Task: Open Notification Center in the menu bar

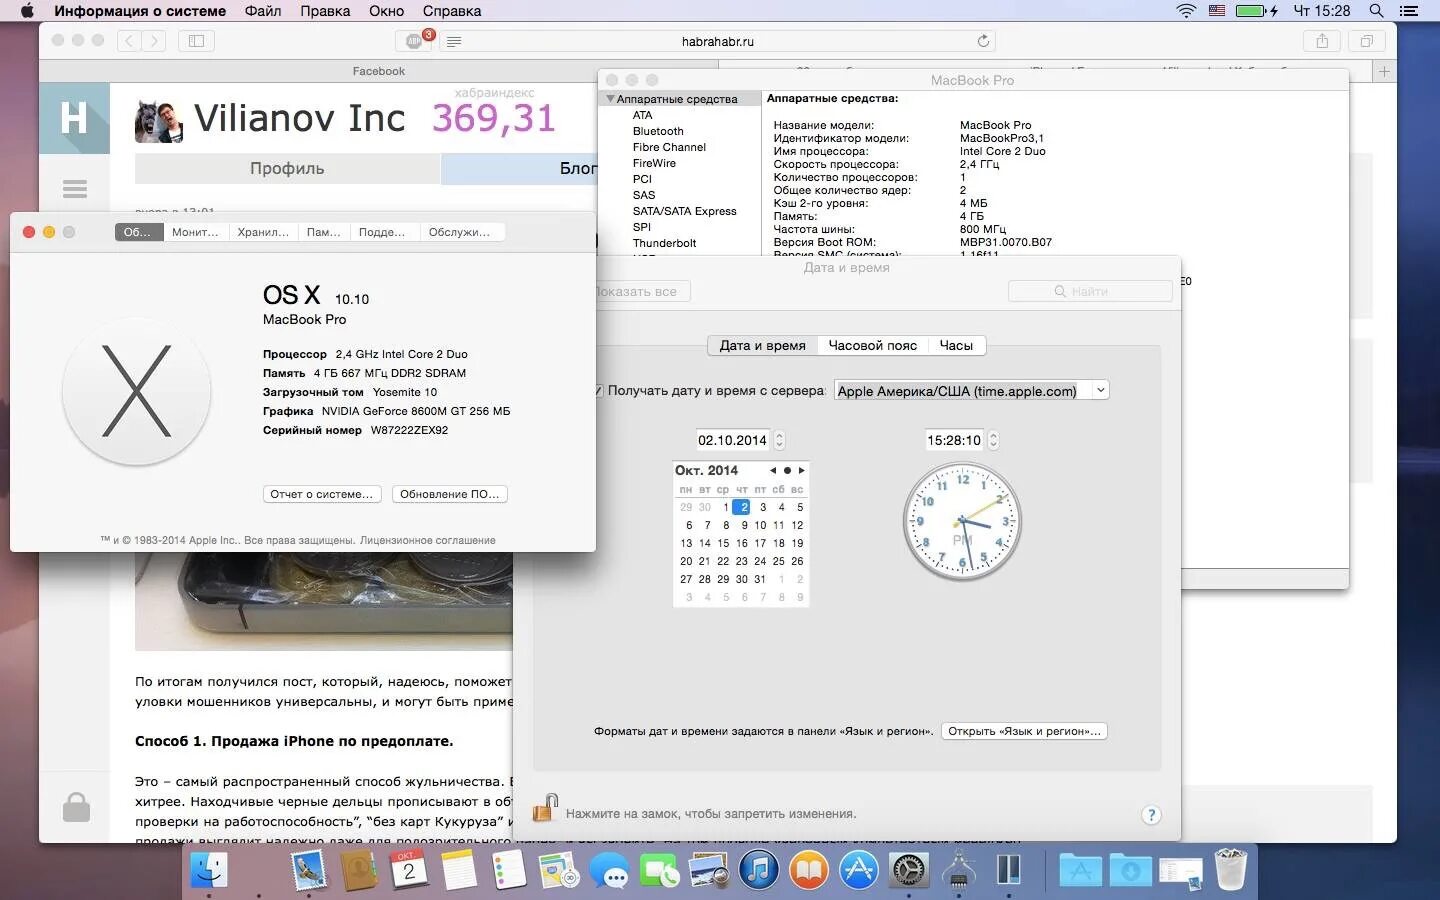Action: click(x=1410, y=11)
